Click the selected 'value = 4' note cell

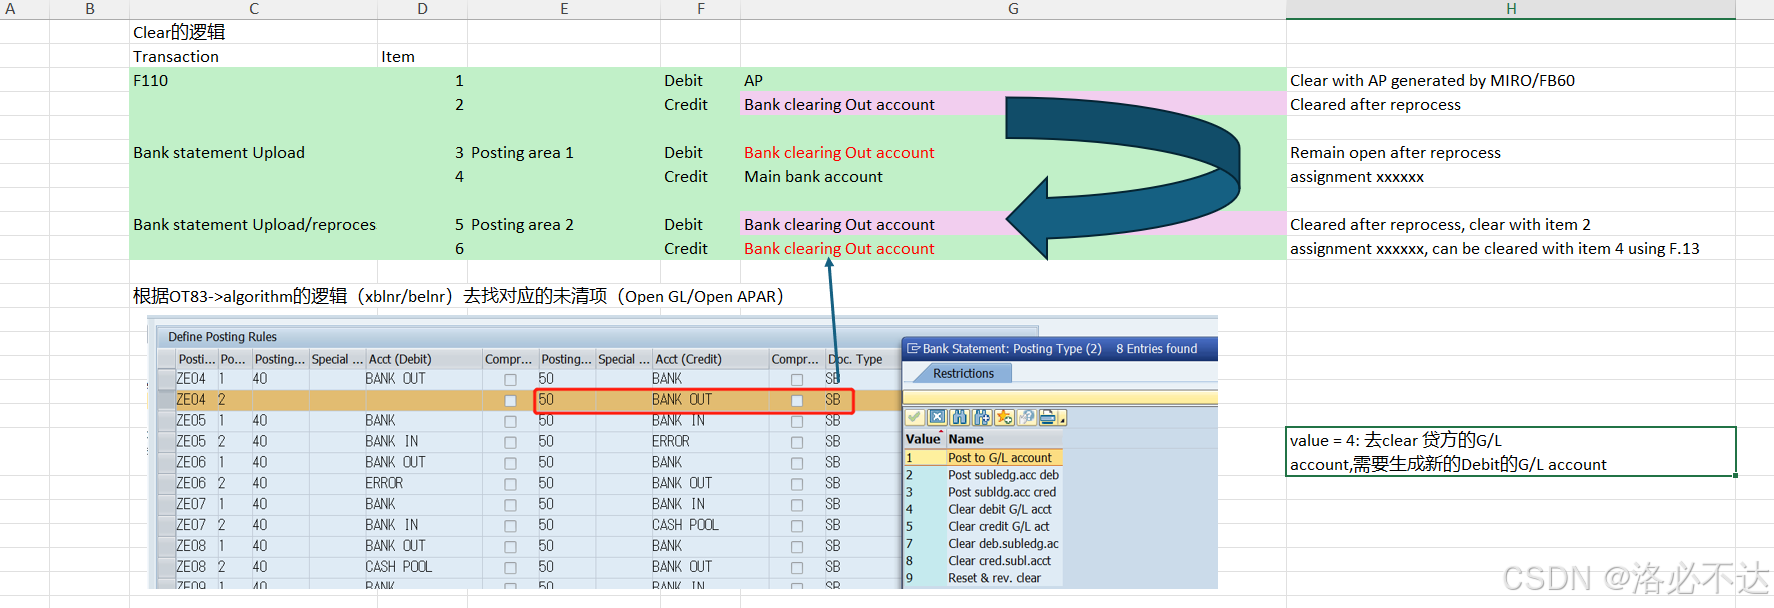tap(1511, 452)
